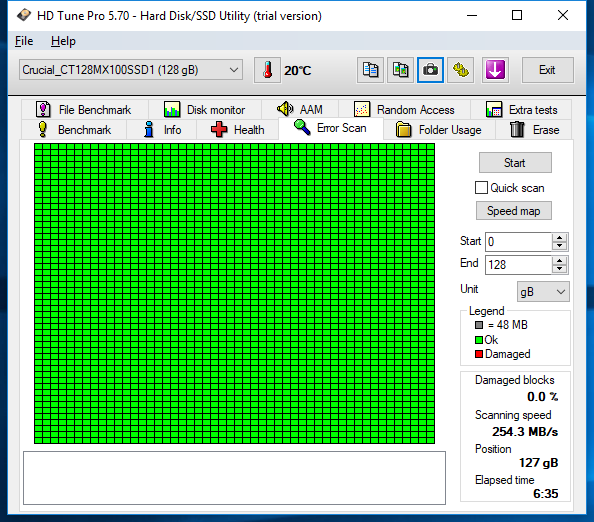
Task: Click the copy screenshot to clipboard icon
Action: pyautogui.click(x=400, y=70)
